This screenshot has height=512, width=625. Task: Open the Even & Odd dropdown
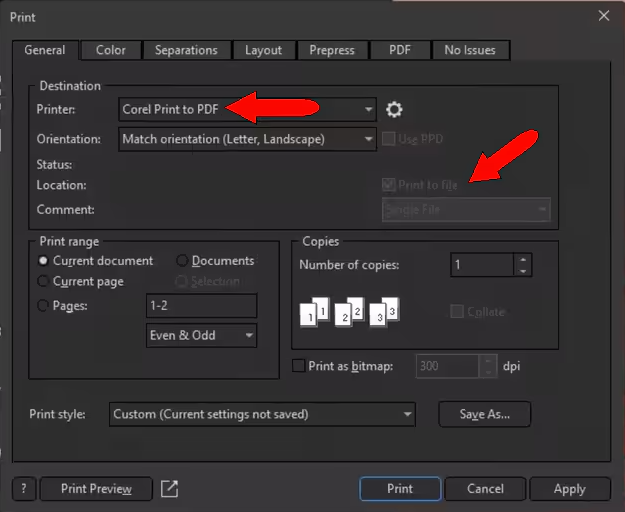(x=201, y=335)
